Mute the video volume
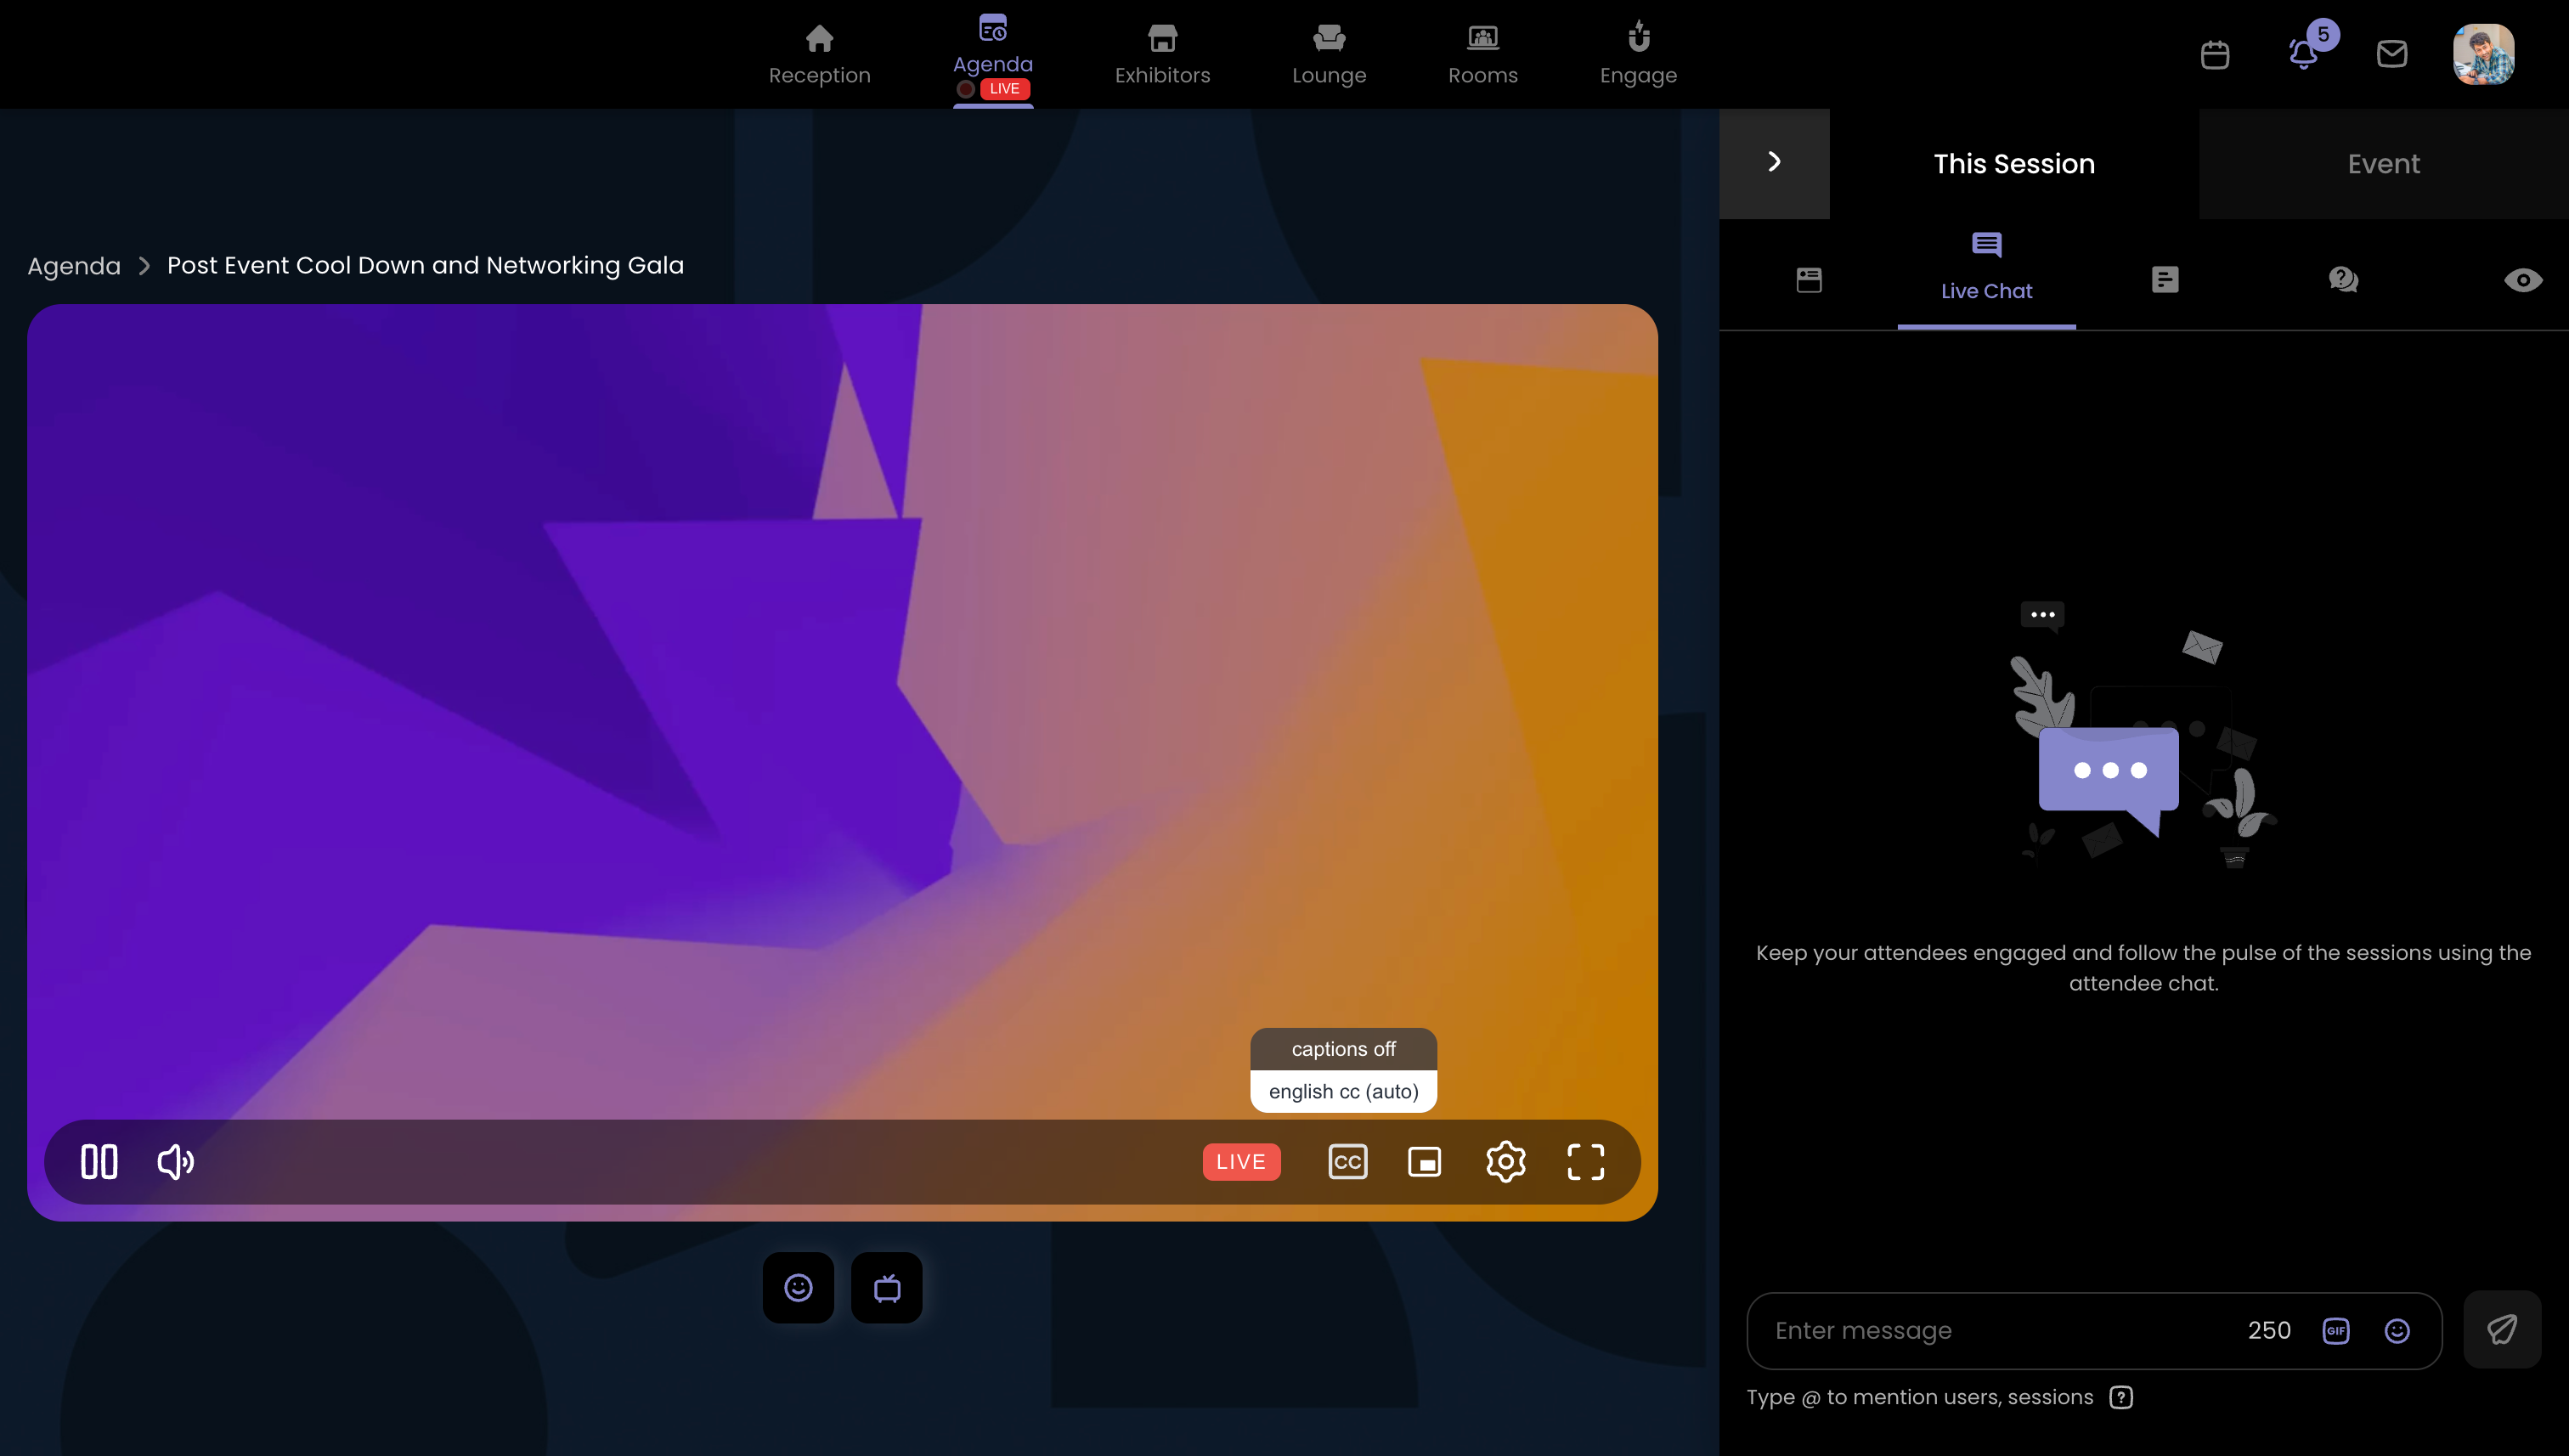 tap(176, 1162)
